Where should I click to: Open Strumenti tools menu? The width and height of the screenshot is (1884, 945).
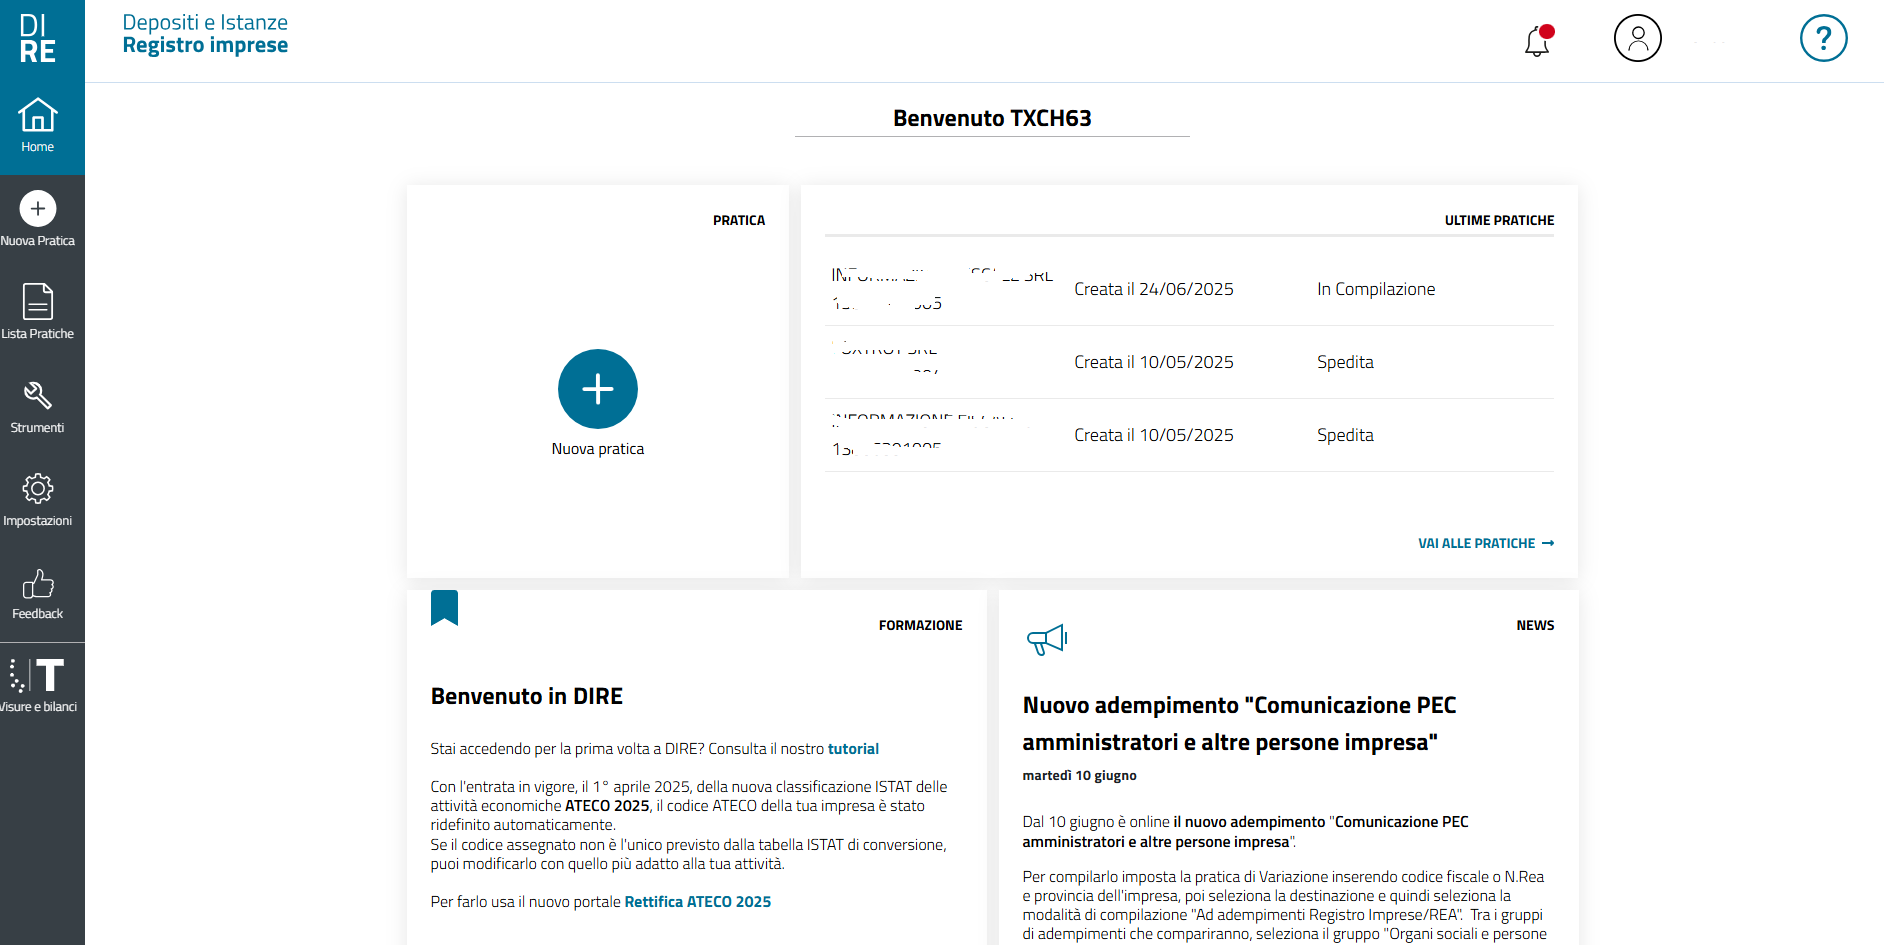coord(38,406)
